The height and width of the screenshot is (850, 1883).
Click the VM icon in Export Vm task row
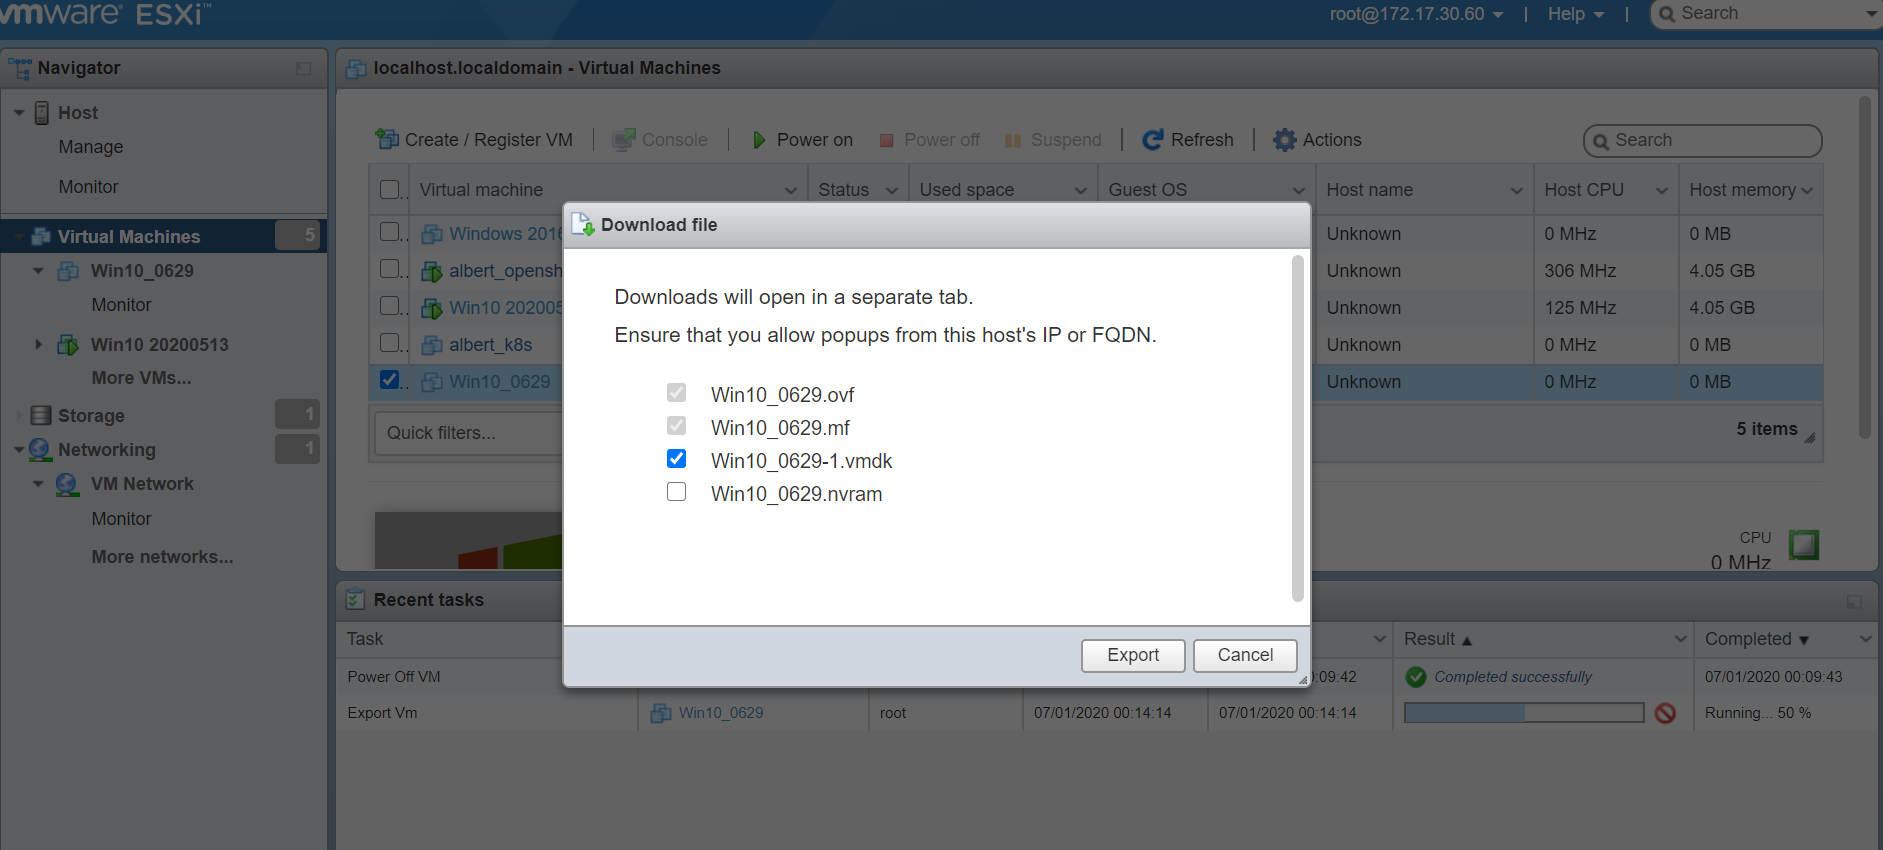661,713
